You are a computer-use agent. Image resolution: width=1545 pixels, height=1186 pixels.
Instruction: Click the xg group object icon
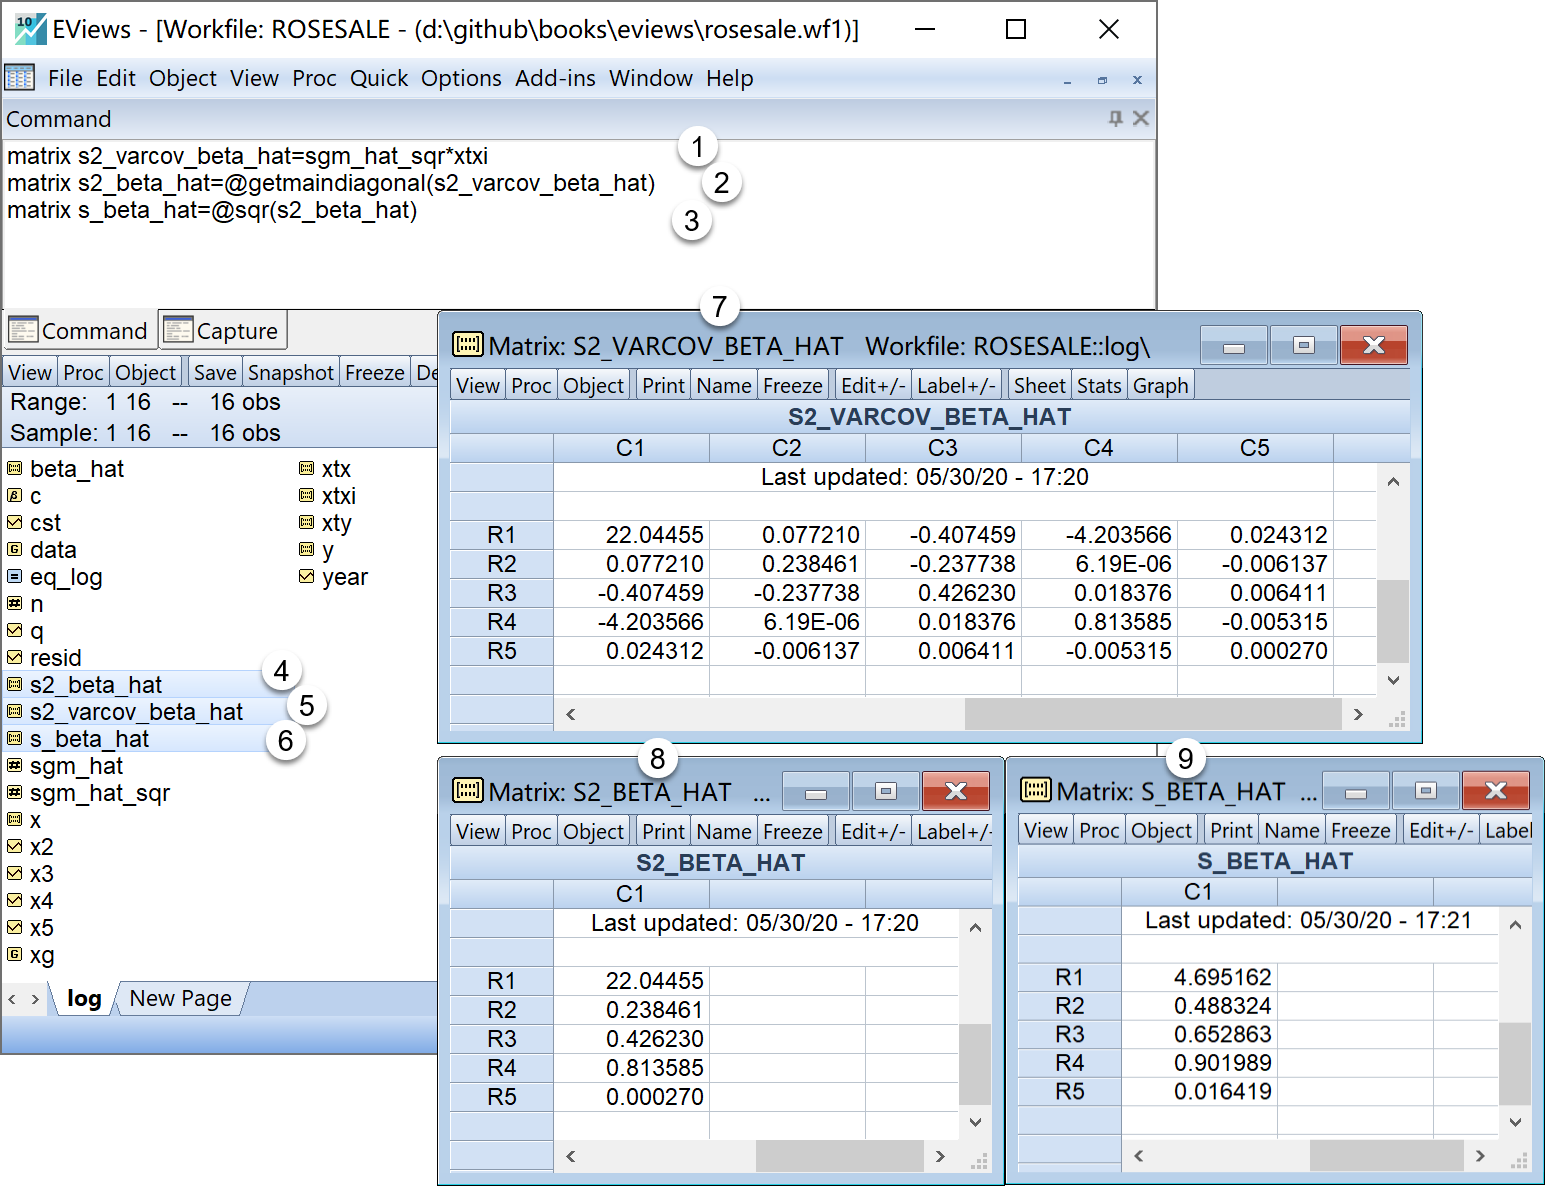[14, 955]
